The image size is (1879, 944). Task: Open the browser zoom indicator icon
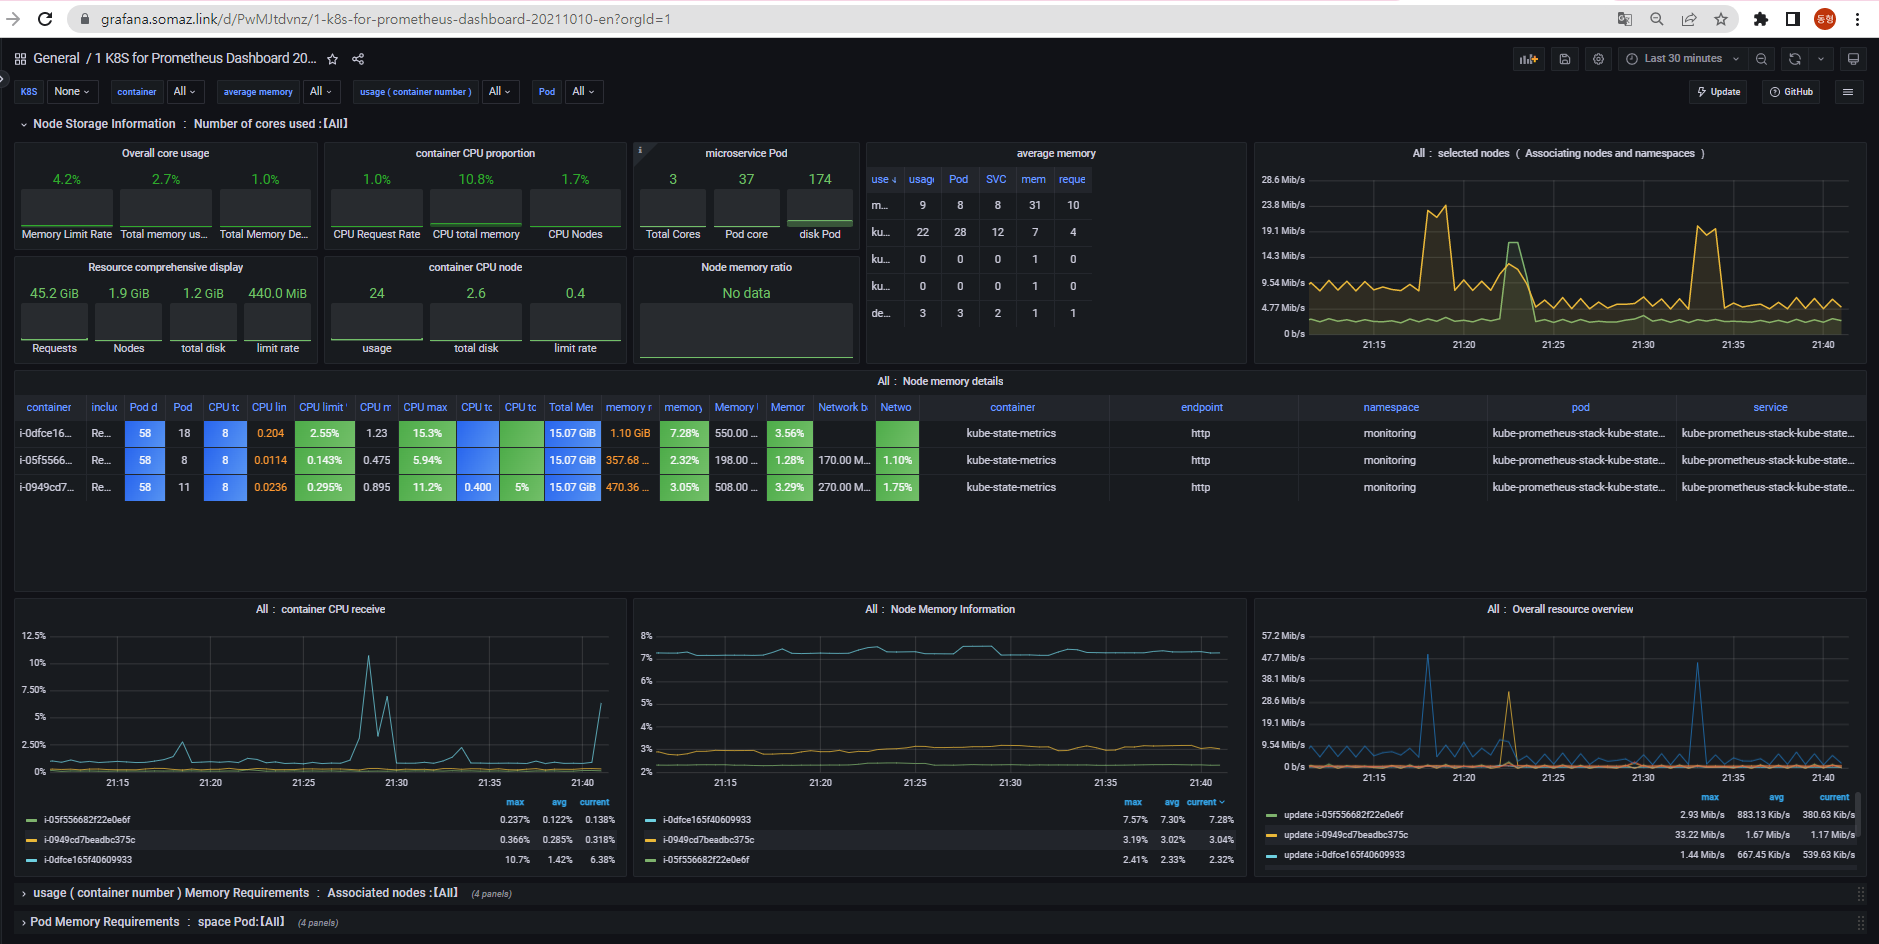point(1657,19)
